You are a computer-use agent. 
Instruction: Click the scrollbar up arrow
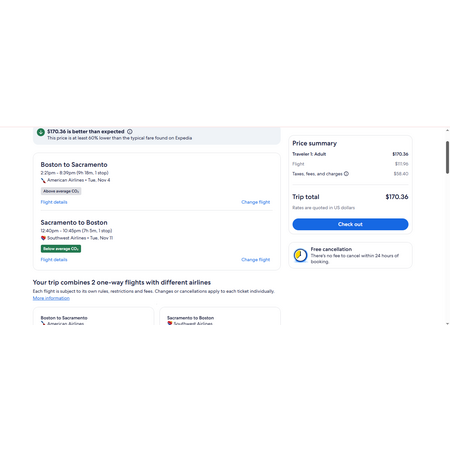447,130
